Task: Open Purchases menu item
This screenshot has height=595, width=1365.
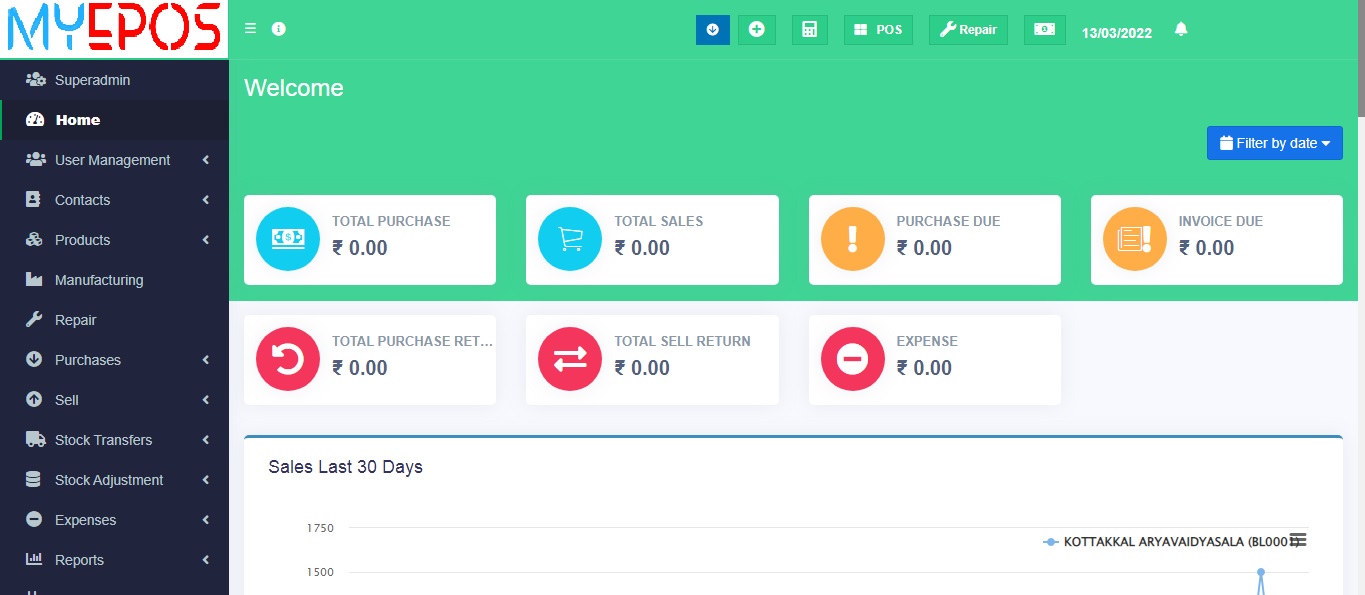Action: [x=114, y=360]
